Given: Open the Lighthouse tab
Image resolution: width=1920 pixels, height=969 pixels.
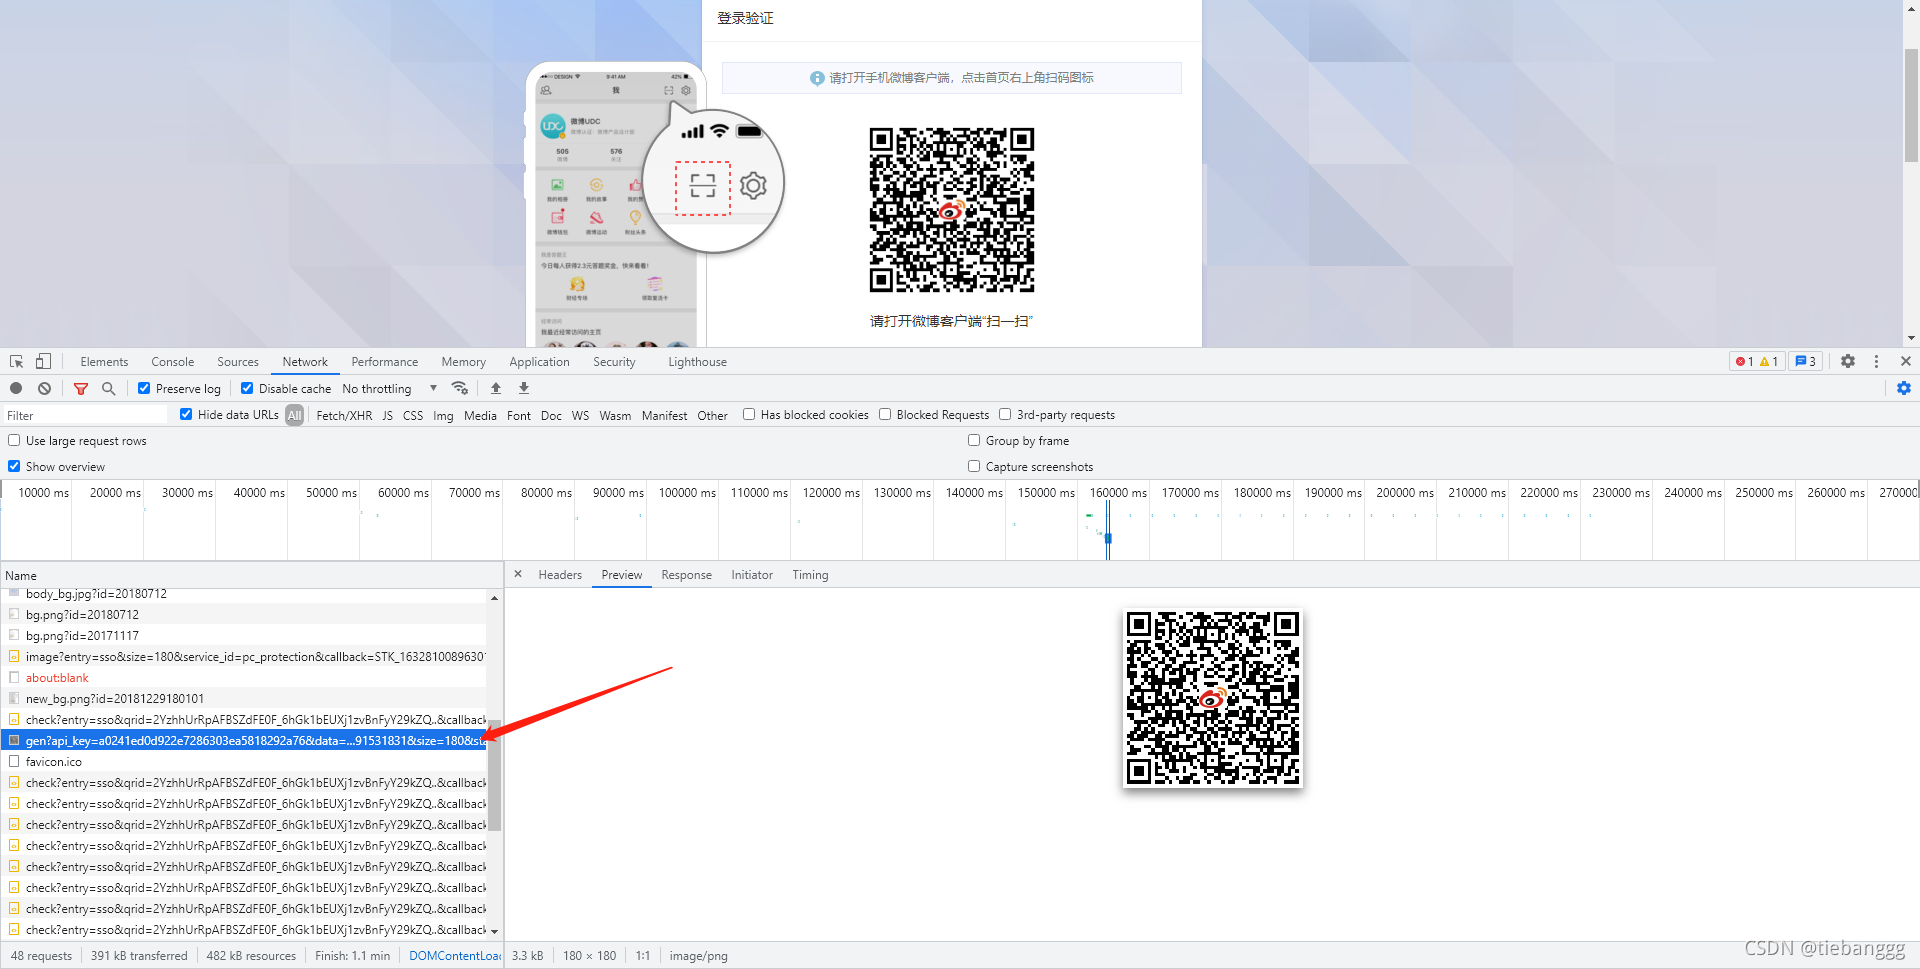Looking at the screenshot, I should (697, 362).
